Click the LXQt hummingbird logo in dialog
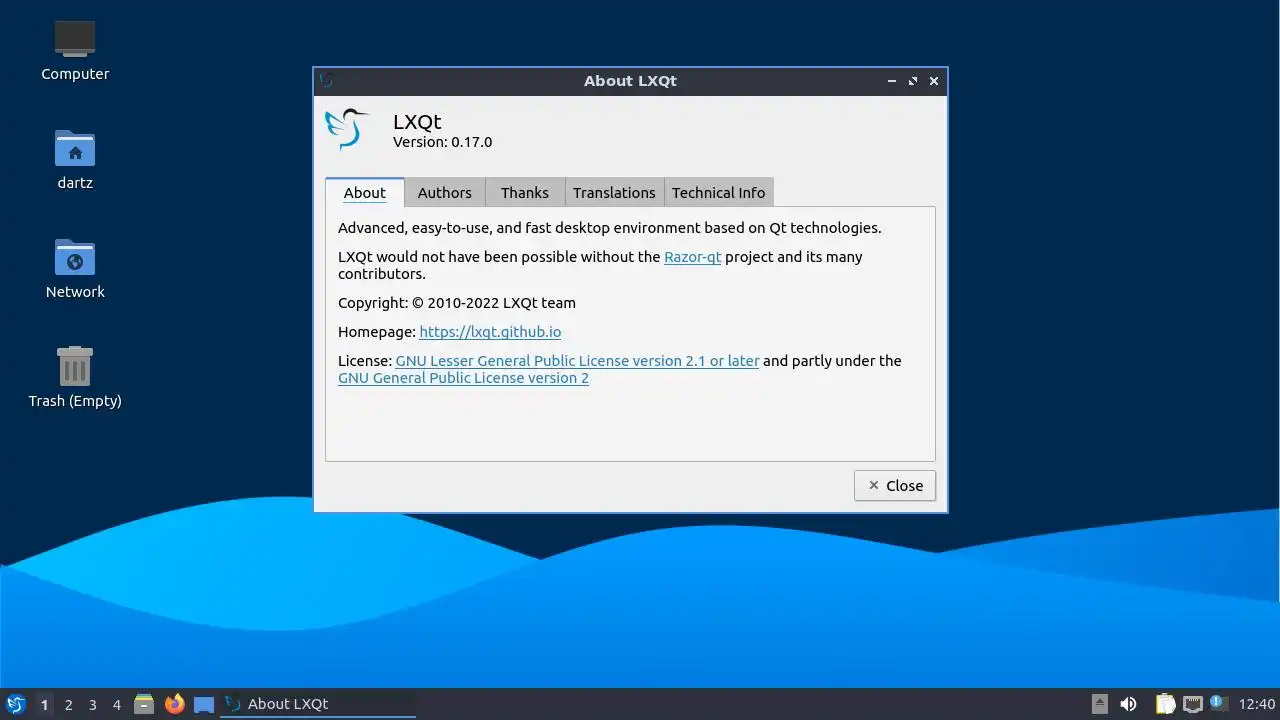1280x720 pixels. pos(347,129)
